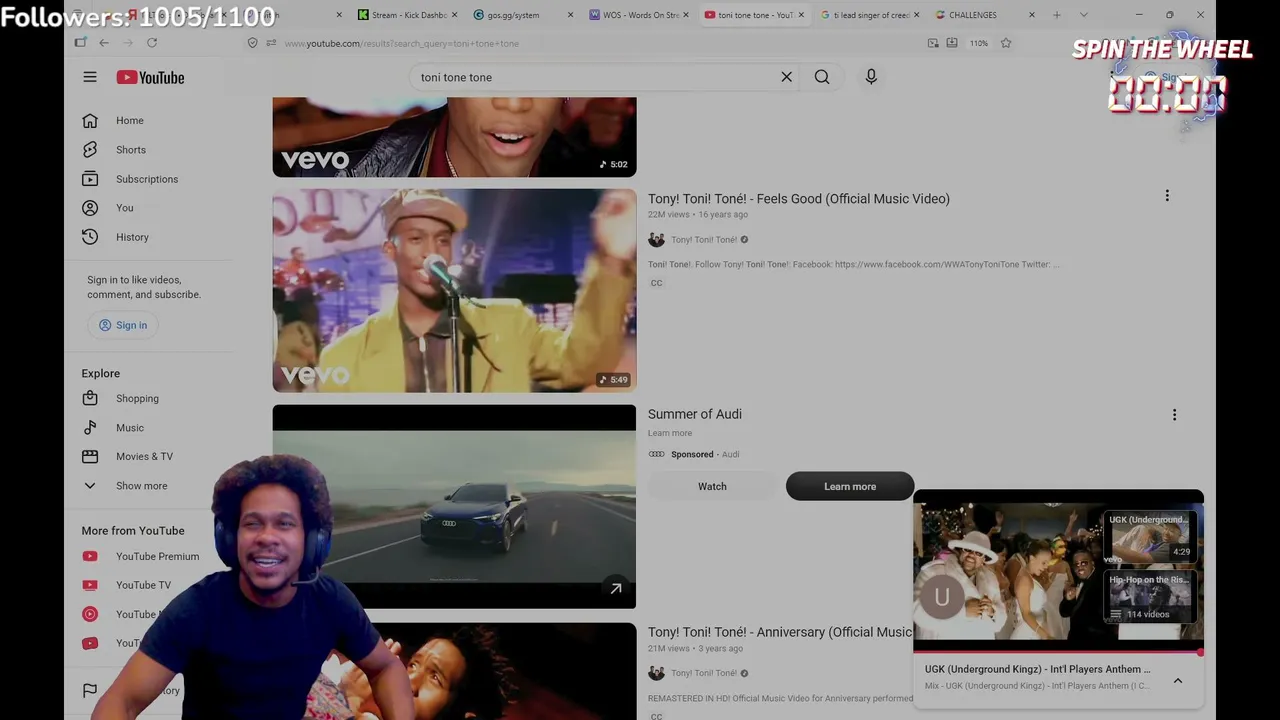Screen dimensions: 1280x720
Task: Open the Summer of Audi ad title
Action: tap(695, 414)
